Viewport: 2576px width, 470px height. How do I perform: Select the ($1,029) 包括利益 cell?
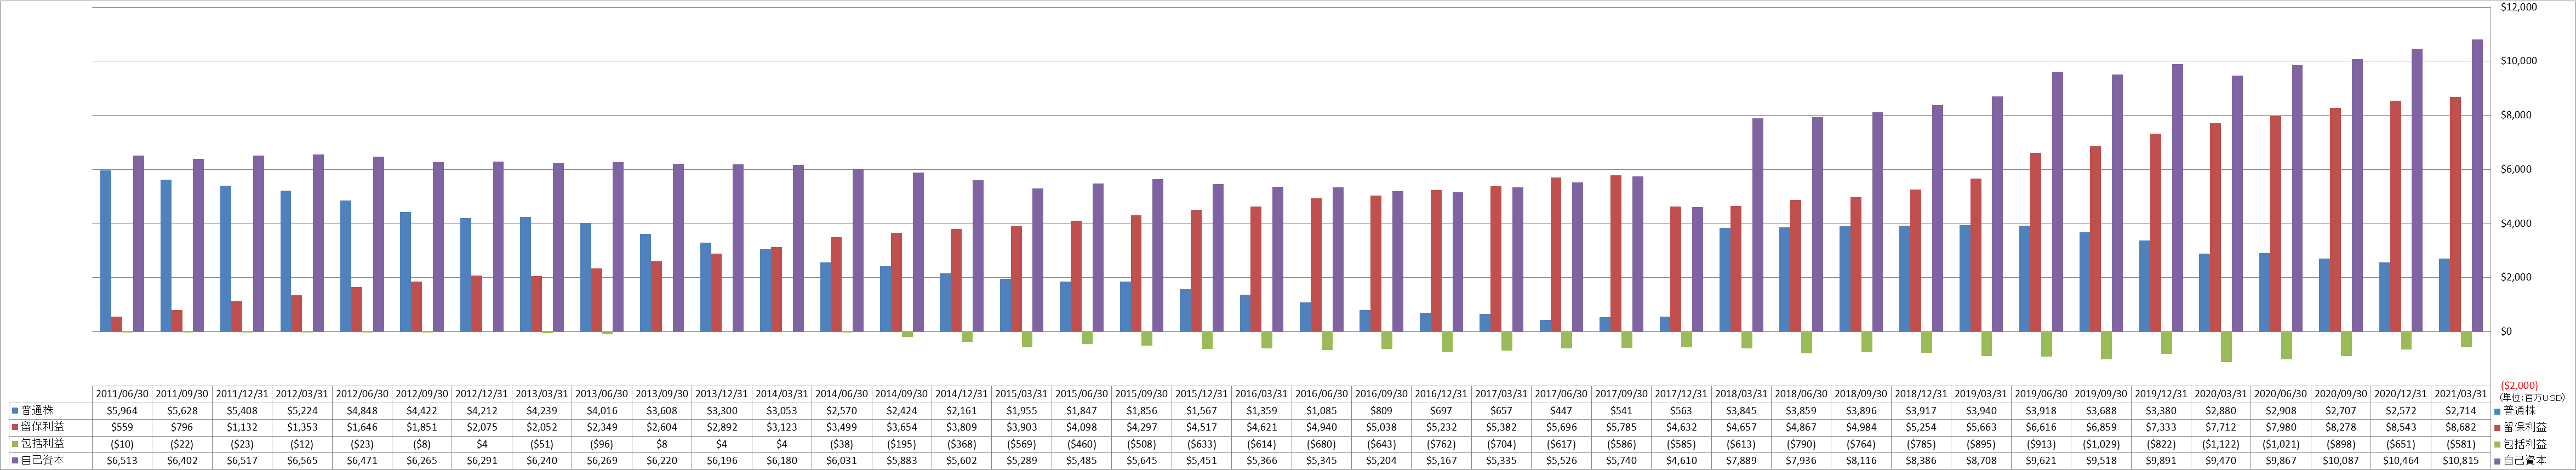pos(2101,444)
